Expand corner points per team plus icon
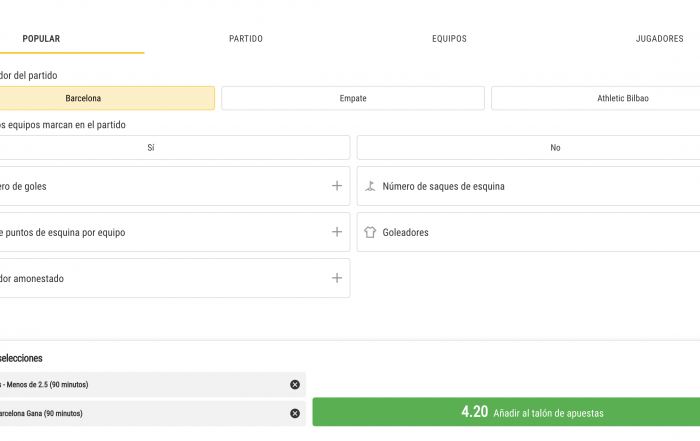 pyautogui.click(x=337, y=232)
